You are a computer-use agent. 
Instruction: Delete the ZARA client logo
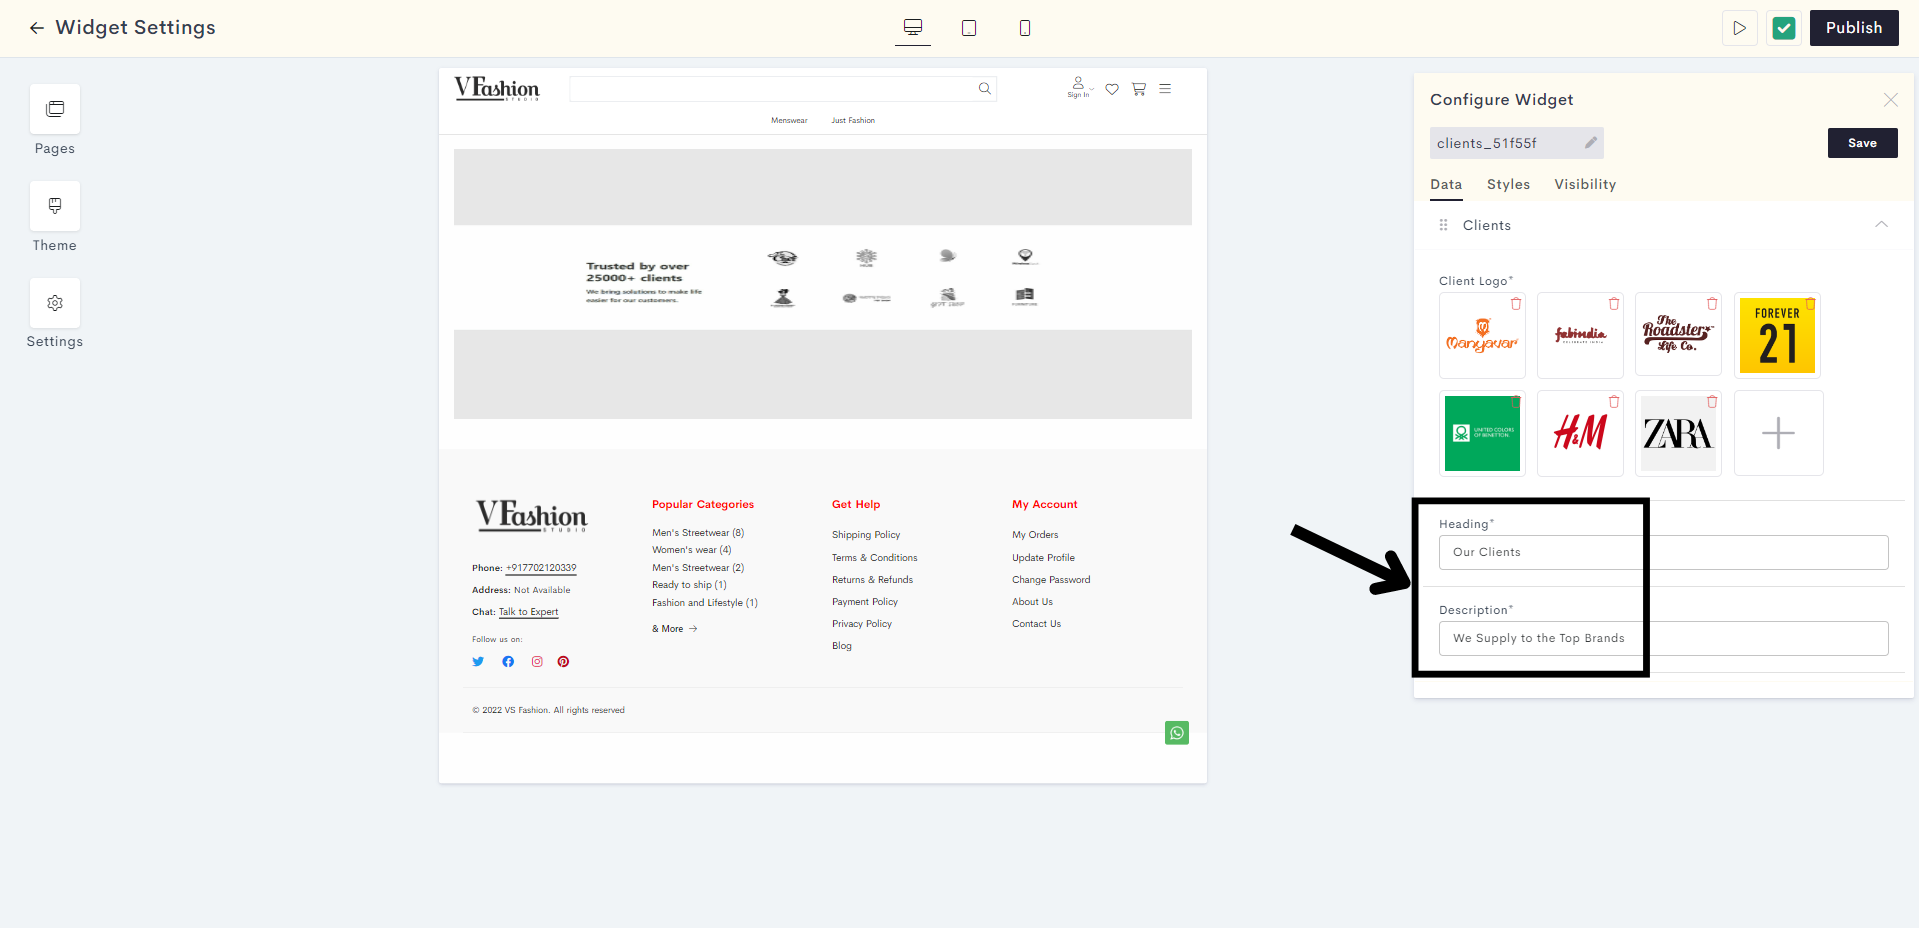(x=1712, y=402)
